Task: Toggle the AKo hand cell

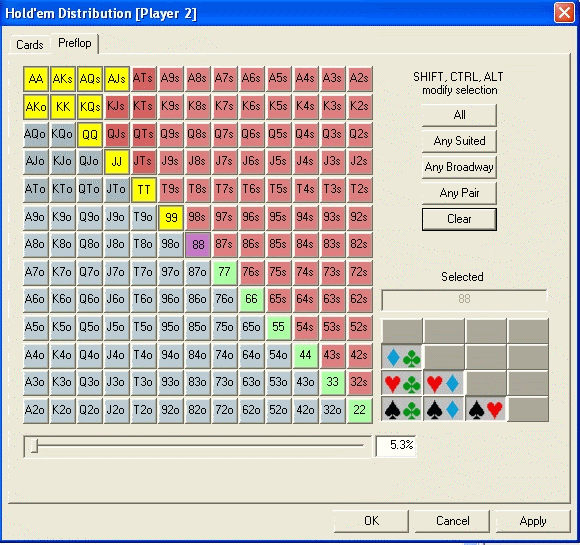Action: [36, 107]
